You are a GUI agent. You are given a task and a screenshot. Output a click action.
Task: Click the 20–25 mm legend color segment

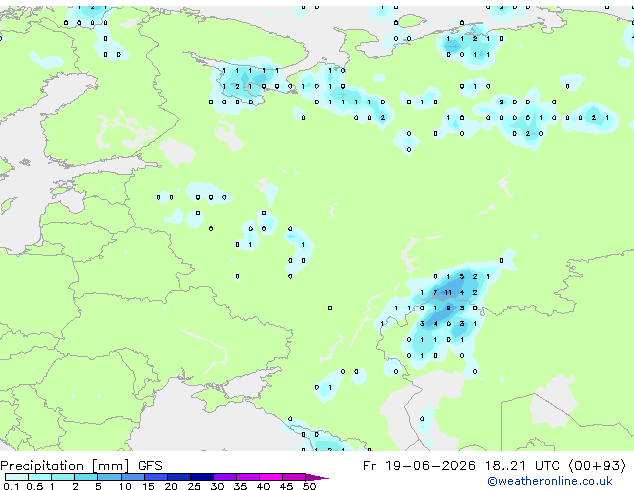coord(178,477)
